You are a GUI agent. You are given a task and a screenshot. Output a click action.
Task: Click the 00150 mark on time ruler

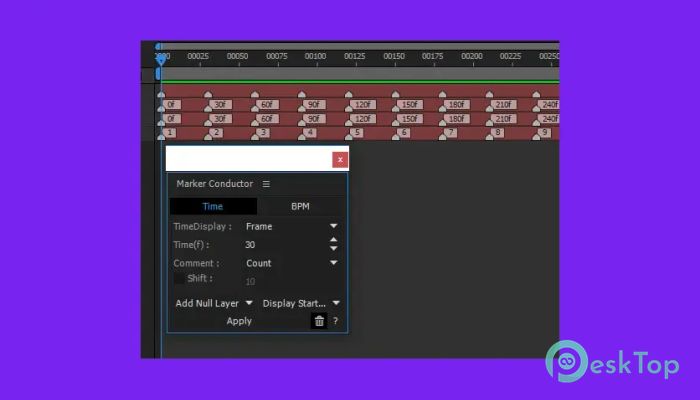[394, 57]
